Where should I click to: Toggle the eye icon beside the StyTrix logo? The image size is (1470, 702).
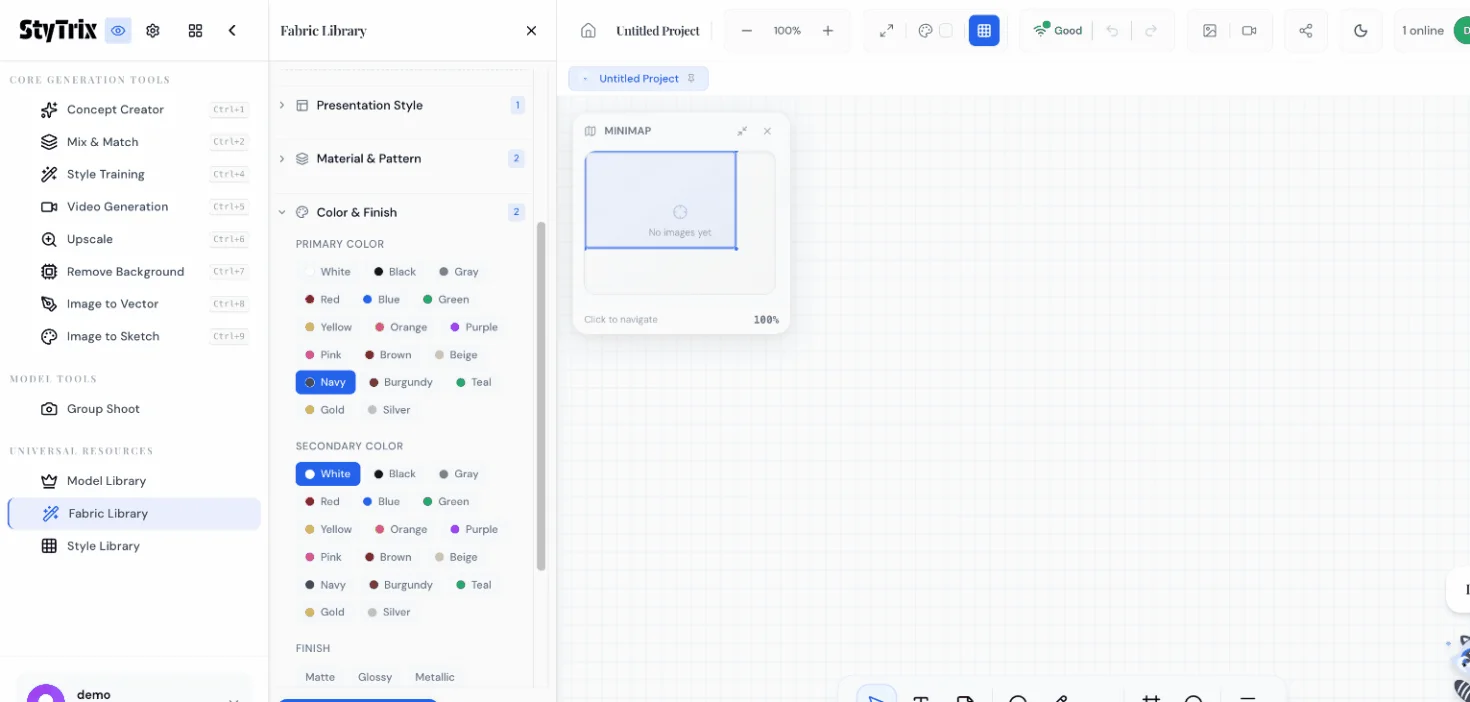pyautogui.click(x=118, y=31)
